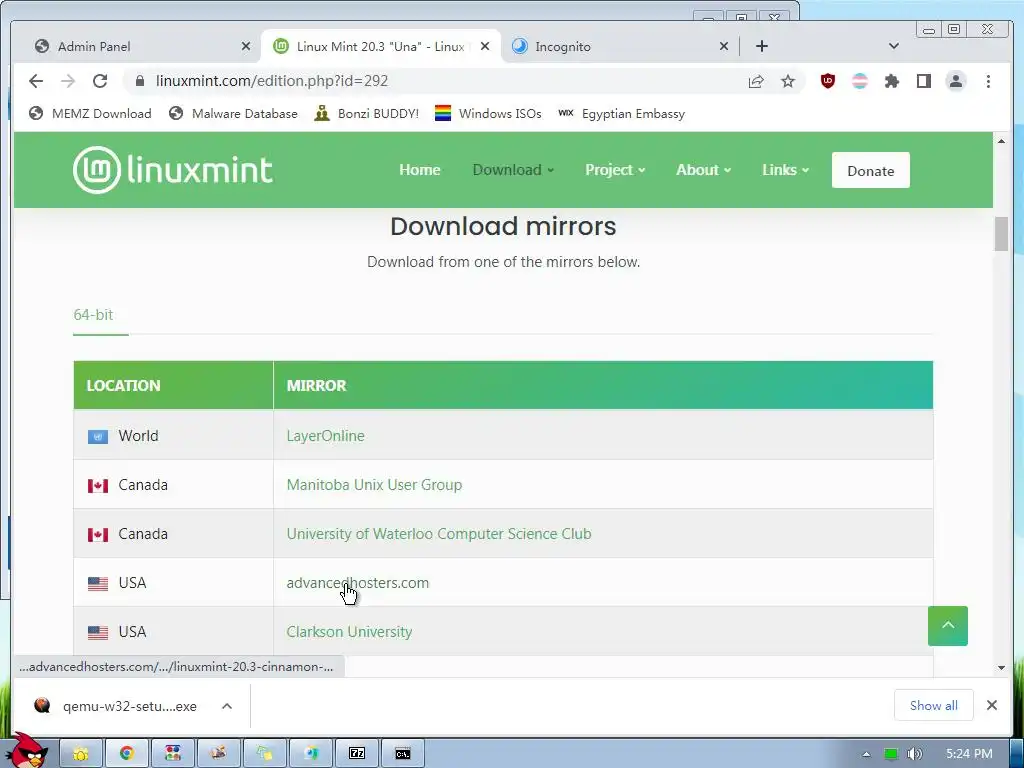Select the 64-bit tab
Screen dimensions: 1024x768
click(x=93, y=315)
